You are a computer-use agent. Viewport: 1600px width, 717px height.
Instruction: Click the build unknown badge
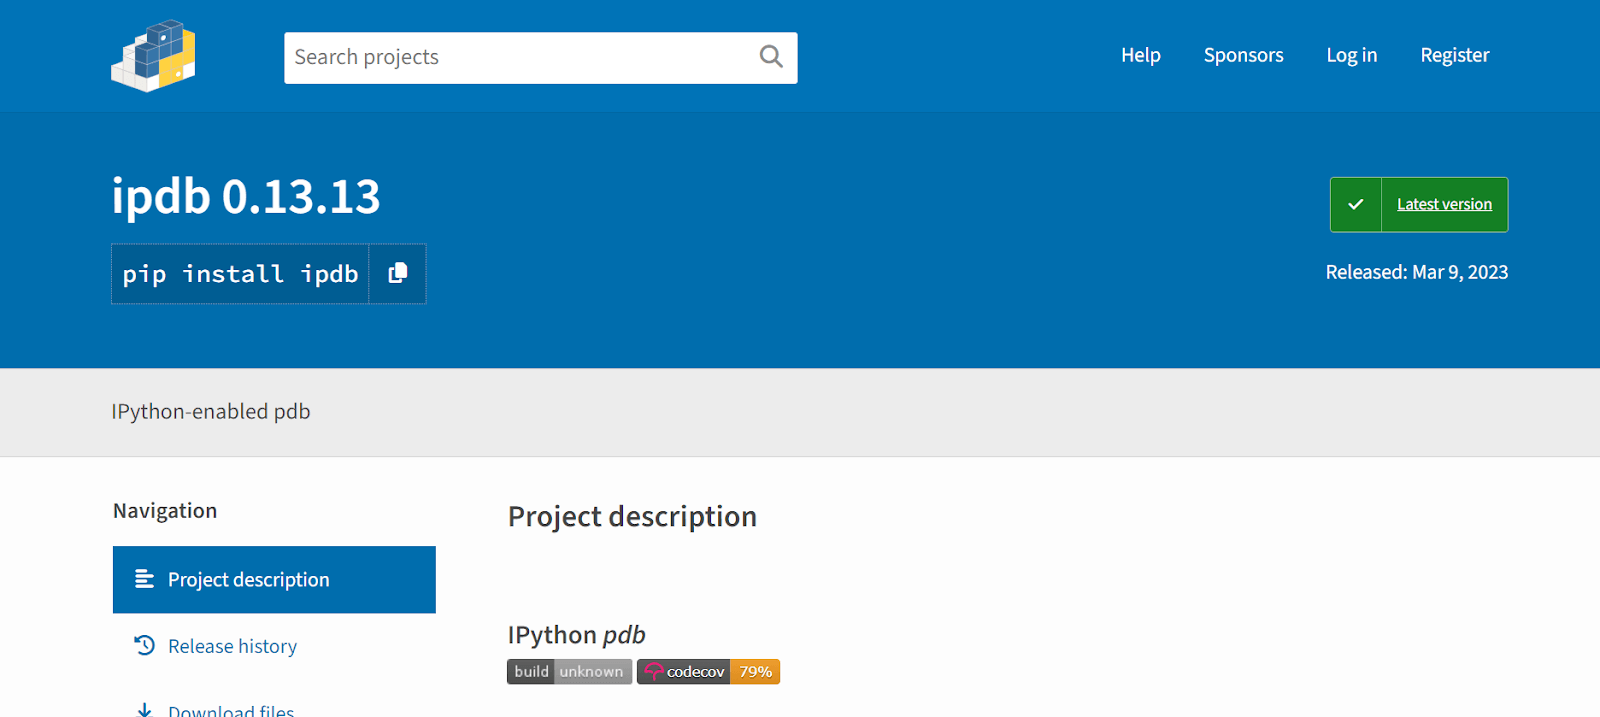pyautogui.click(x=569, y=671)
